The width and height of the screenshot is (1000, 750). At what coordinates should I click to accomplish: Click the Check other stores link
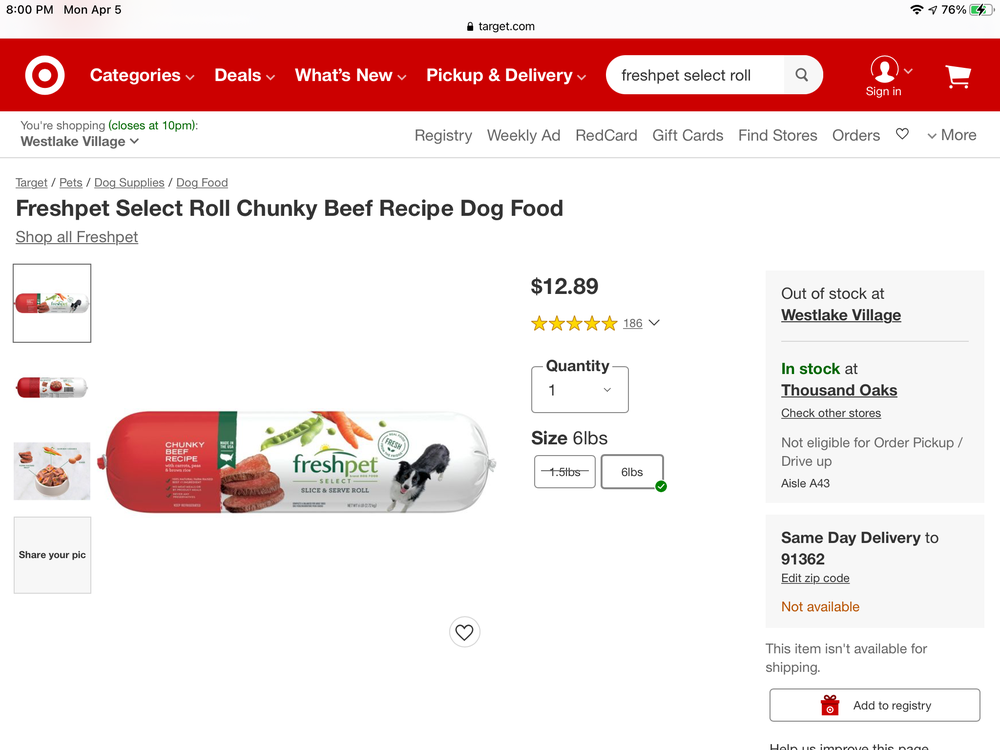pos(831,413)
